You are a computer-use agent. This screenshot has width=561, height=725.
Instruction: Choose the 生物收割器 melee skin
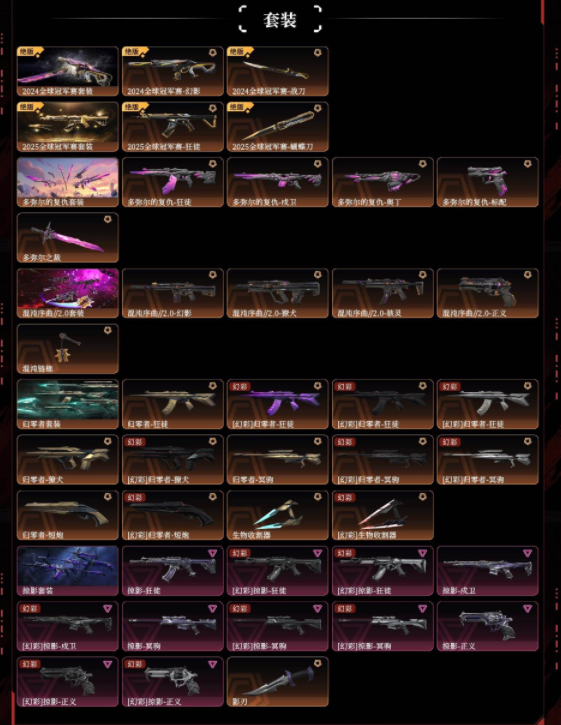[277, 515]
